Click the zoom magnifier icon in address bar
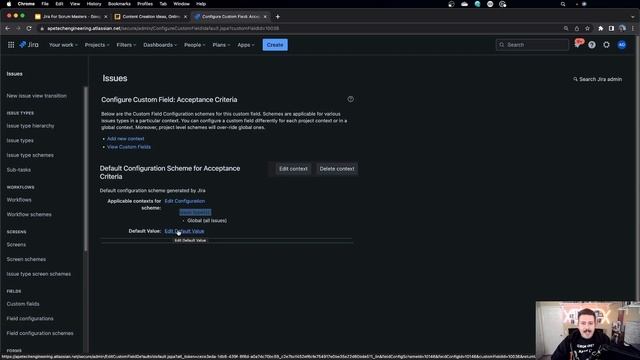Image resolution: width=640 pixels, height=360 pixels. coord(566,29)
